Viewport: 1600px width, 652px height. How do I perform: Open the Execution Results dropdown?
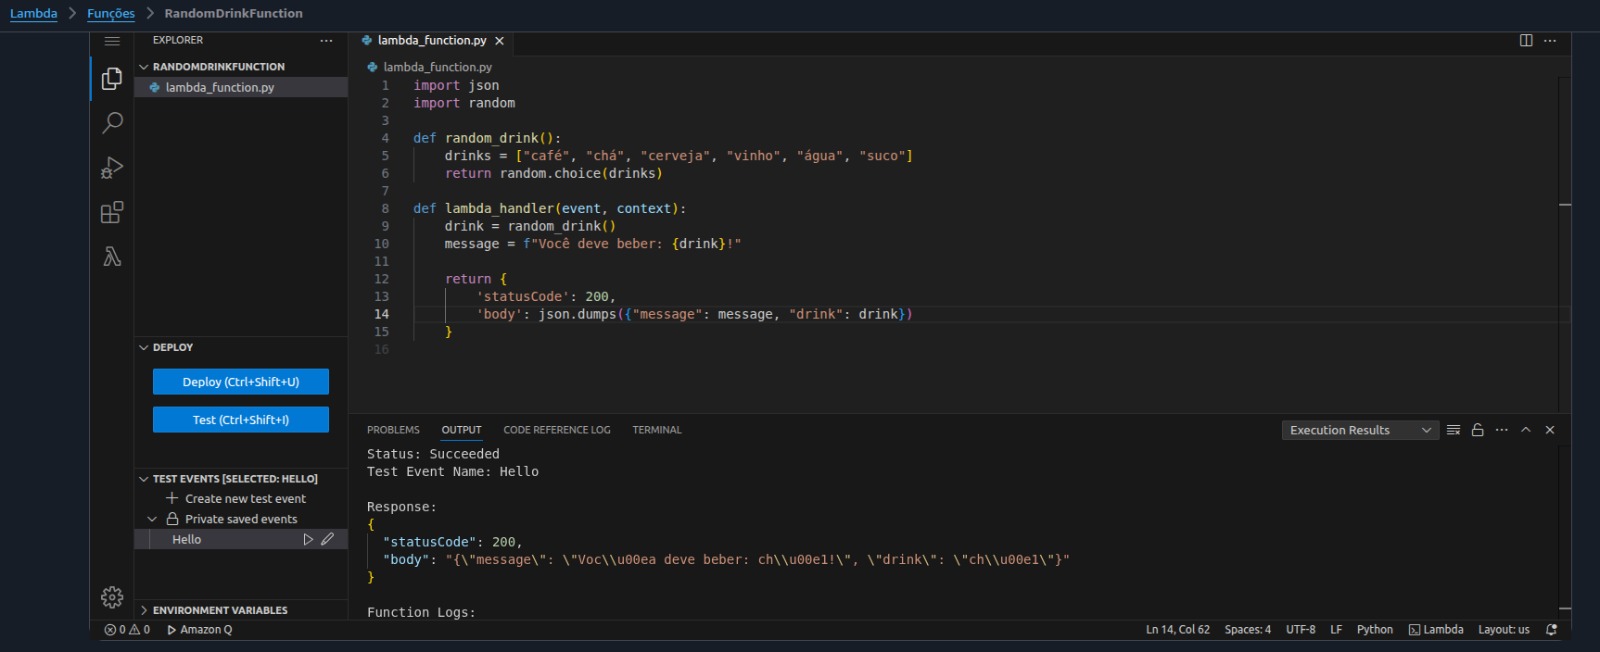[1359, 430]
